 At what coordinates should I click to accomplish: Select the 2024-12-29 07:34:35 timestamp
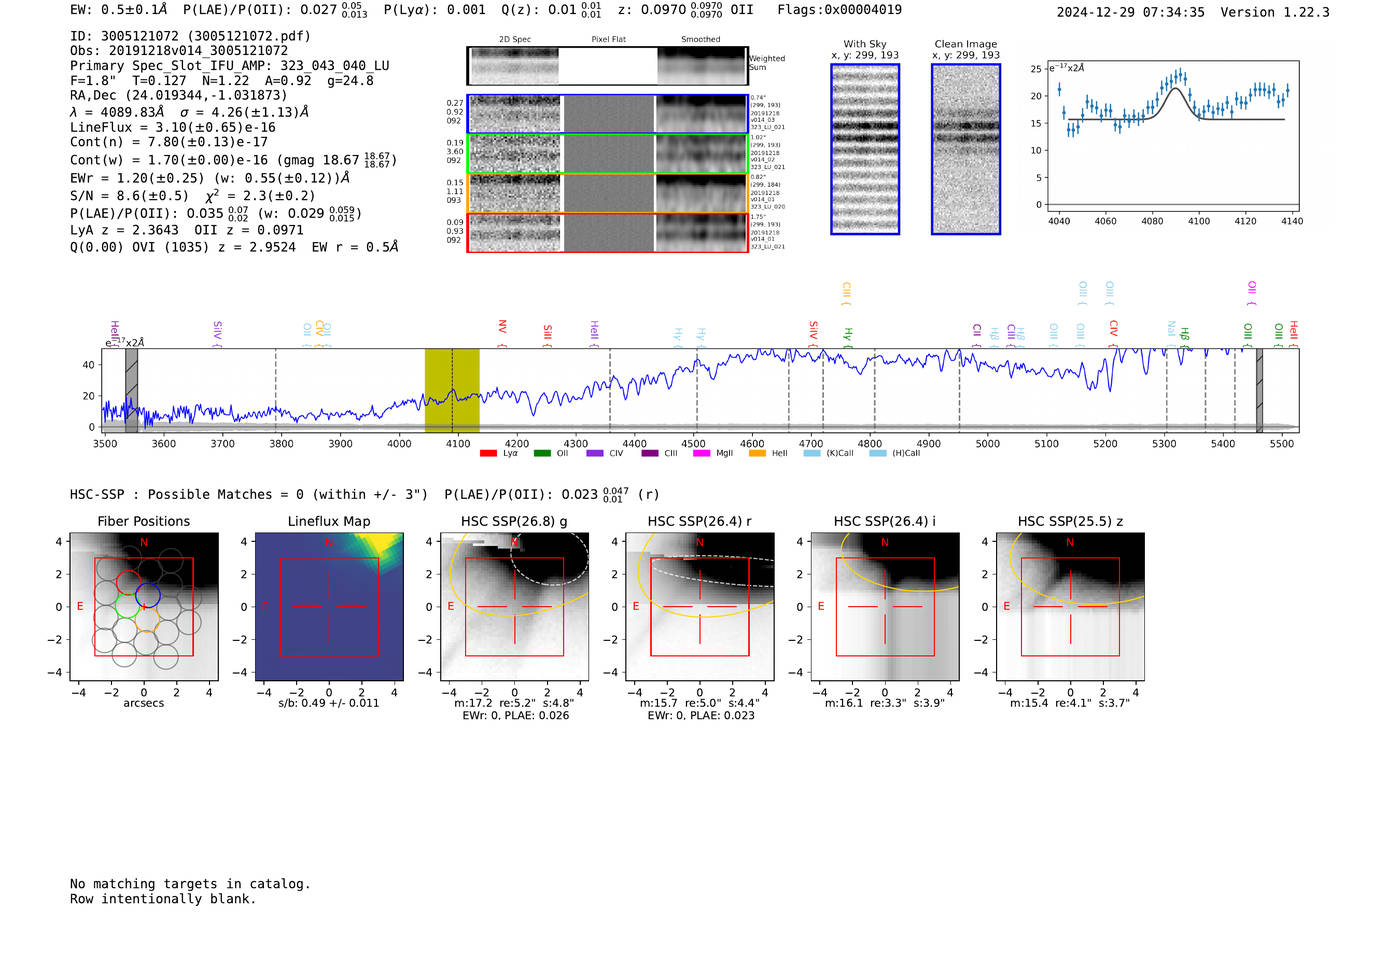coord(1131,12)
